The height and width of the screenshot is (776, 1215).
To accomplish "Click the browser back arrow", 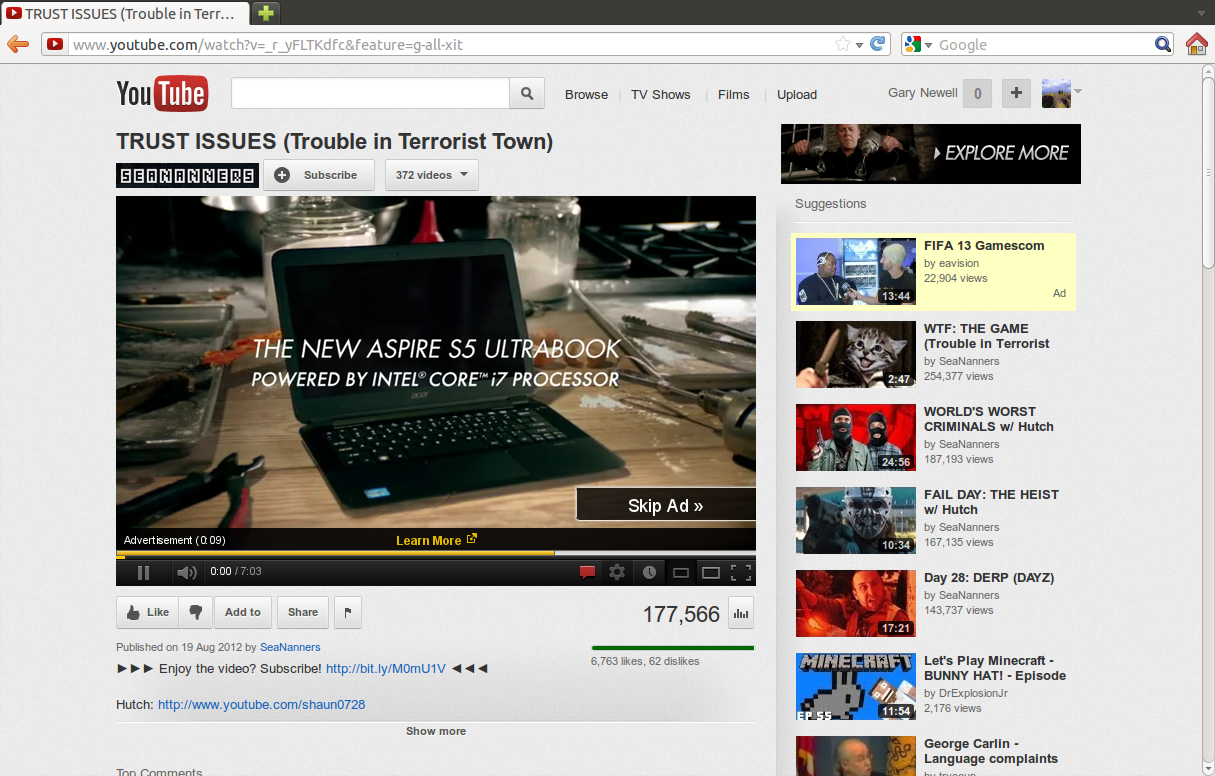I will pyautogui.click(x=18, y=44).
